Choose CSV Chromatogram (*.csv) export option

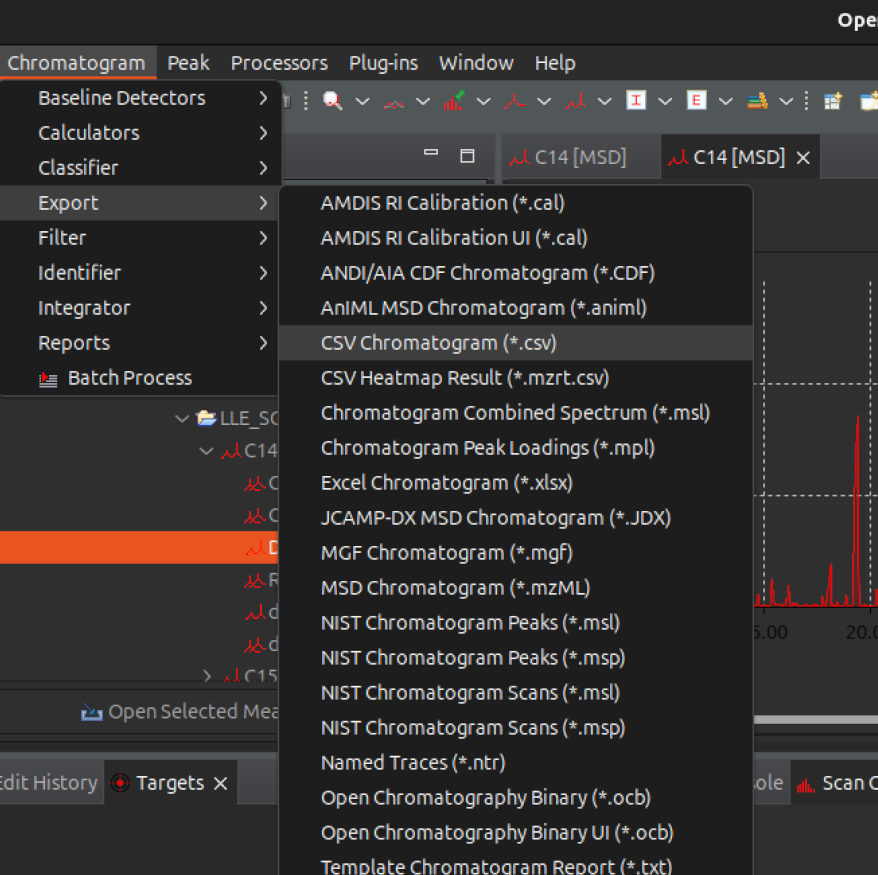pyautogui.click(x=438, y=343)
